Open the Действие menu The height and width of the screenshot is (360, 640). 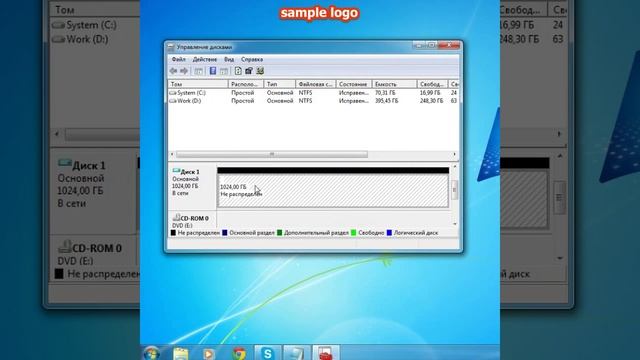pyautogui.click(x=205, y=60)
